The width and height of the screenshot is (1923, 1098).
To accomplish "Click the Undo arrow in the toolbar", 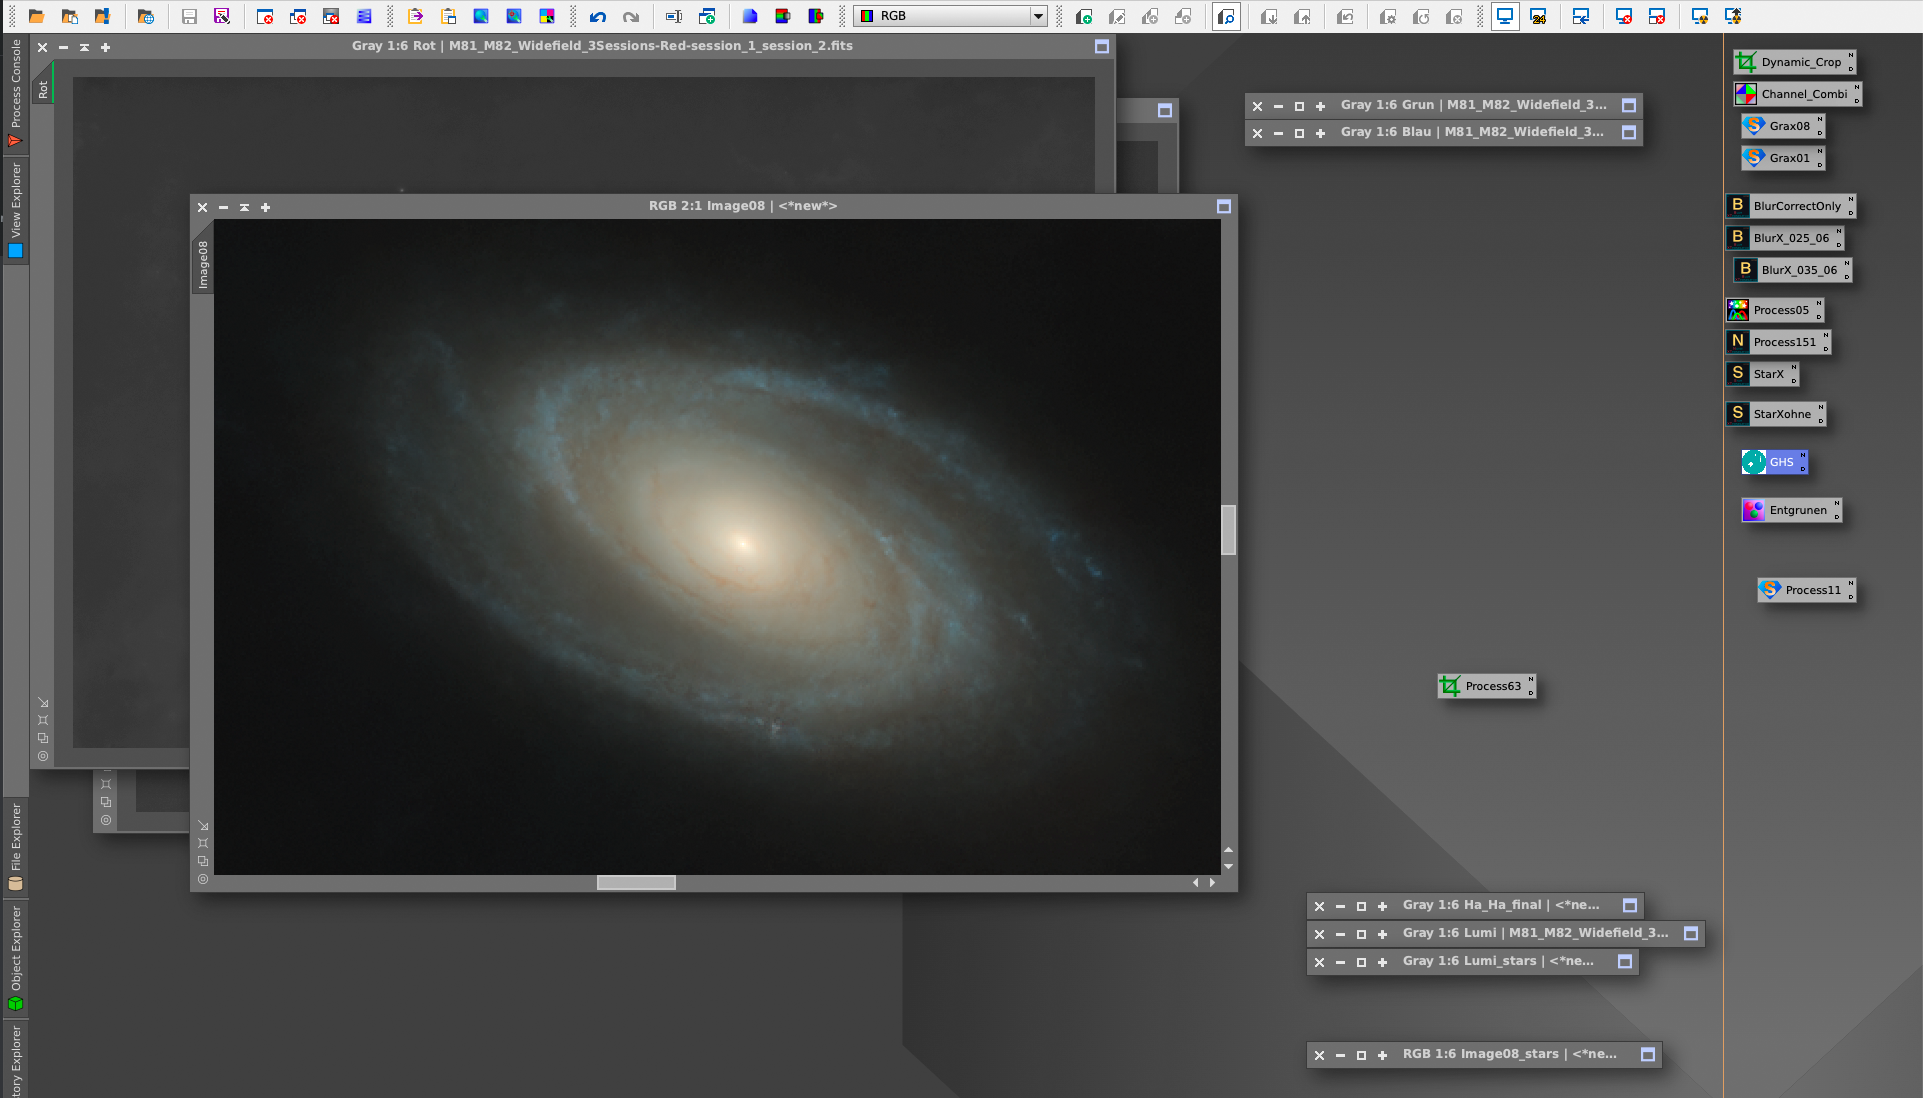I will pos(598,16).
